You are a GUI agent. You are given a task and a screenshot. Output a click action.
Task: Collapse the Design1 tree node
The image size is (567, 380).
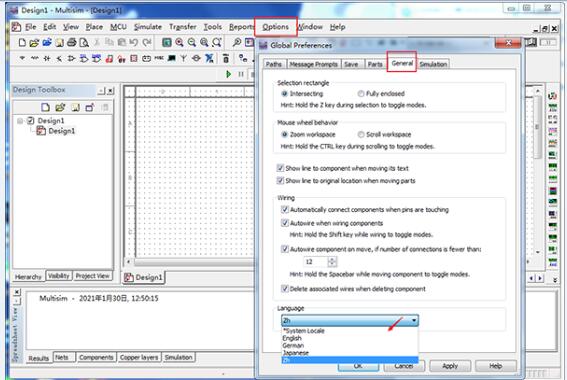pos(20,121)
